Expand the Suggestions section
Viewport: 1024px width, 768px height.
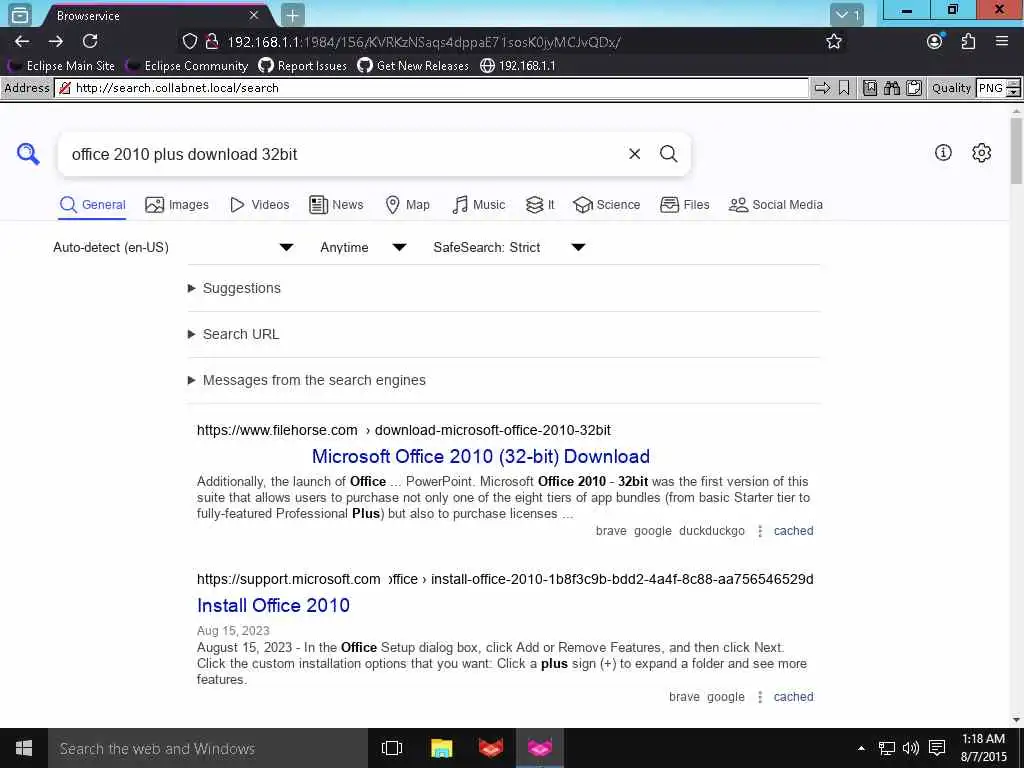point(234,288)
